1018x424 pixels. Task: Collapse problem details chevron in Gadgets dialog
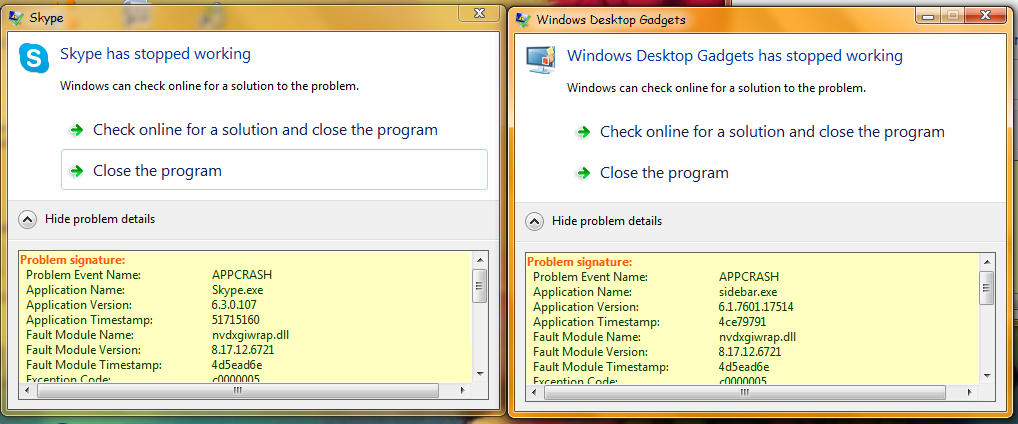(534, 221)
